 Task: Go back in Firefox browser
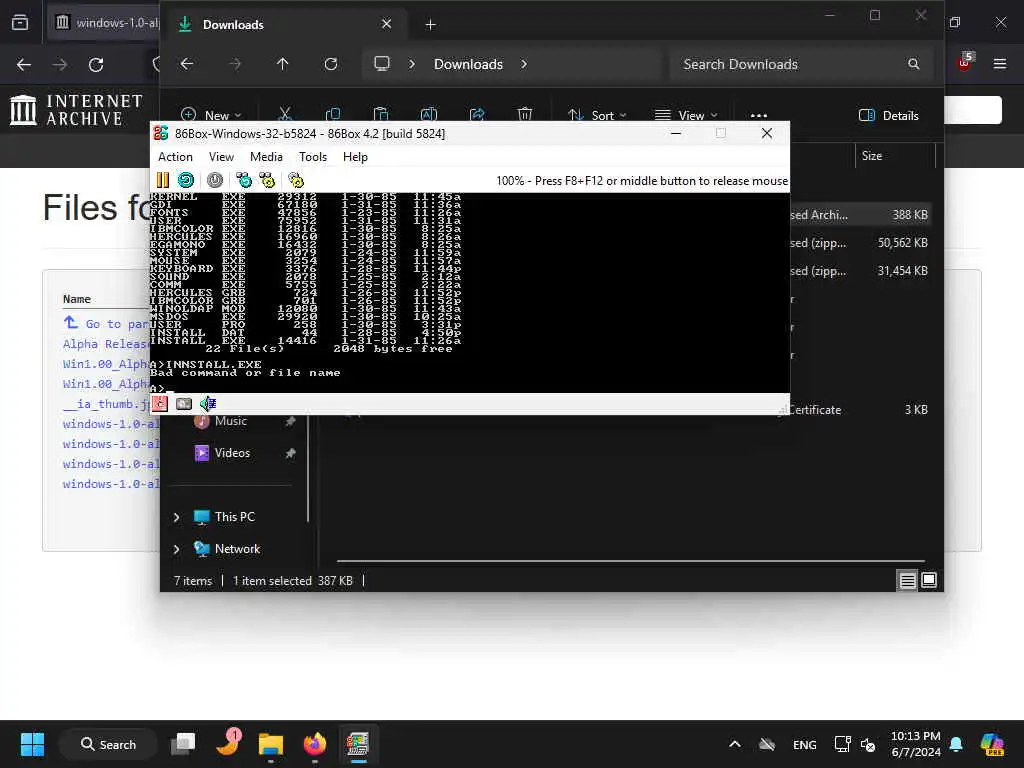pos(24,65)
